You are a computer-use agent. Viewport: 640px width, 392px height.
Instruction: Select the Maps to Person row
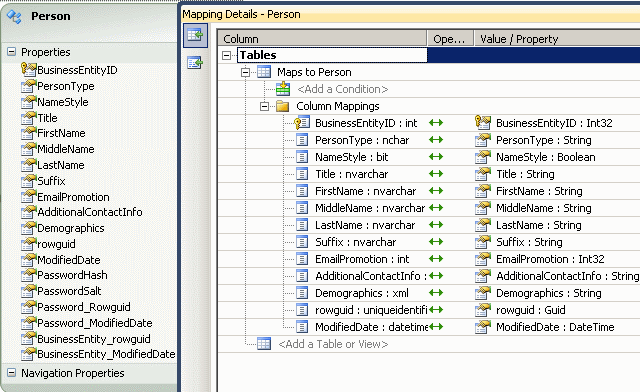click(x=314, y=72)
